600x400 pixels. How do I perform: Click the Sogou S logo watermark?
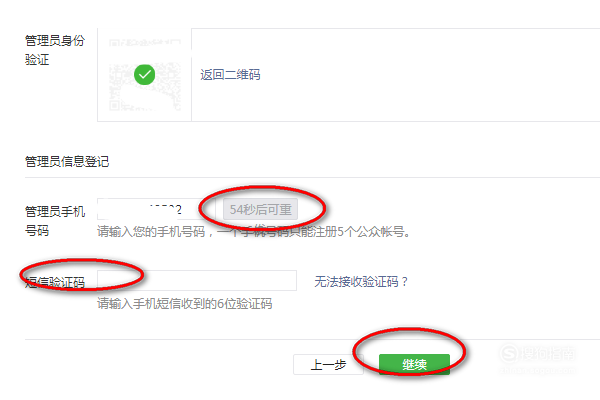click(x=509, y=353)
